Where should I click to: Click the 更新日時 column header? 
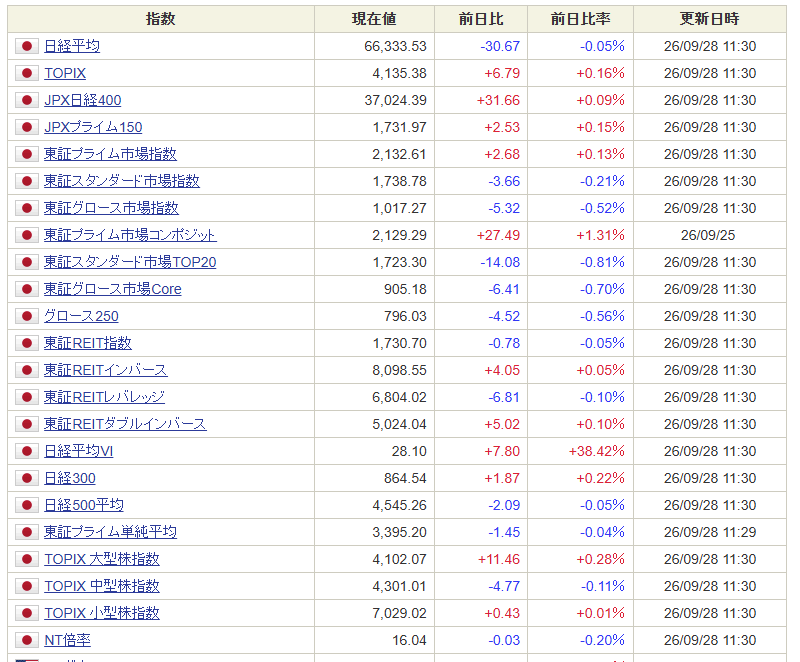tap(710, 19)
